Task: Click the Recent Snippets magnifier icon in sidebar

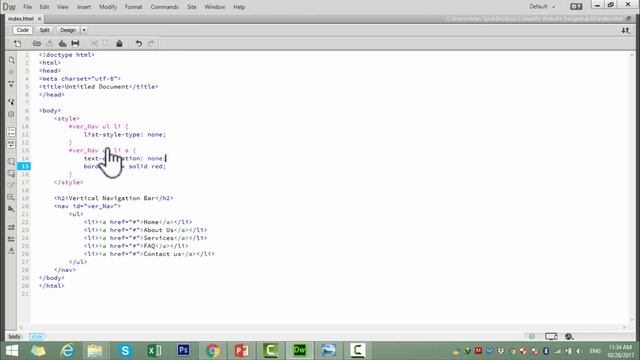Action: pyautogui.click(x=11, y=198)
